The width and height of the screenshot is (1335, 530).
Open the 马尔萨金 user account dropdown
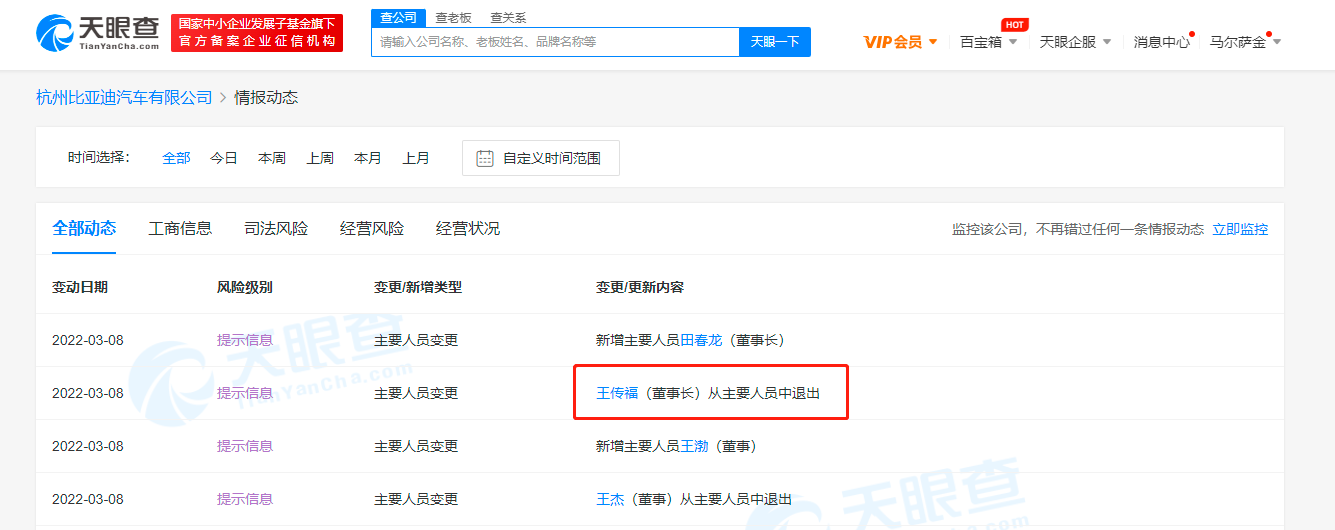[1245, 42]
